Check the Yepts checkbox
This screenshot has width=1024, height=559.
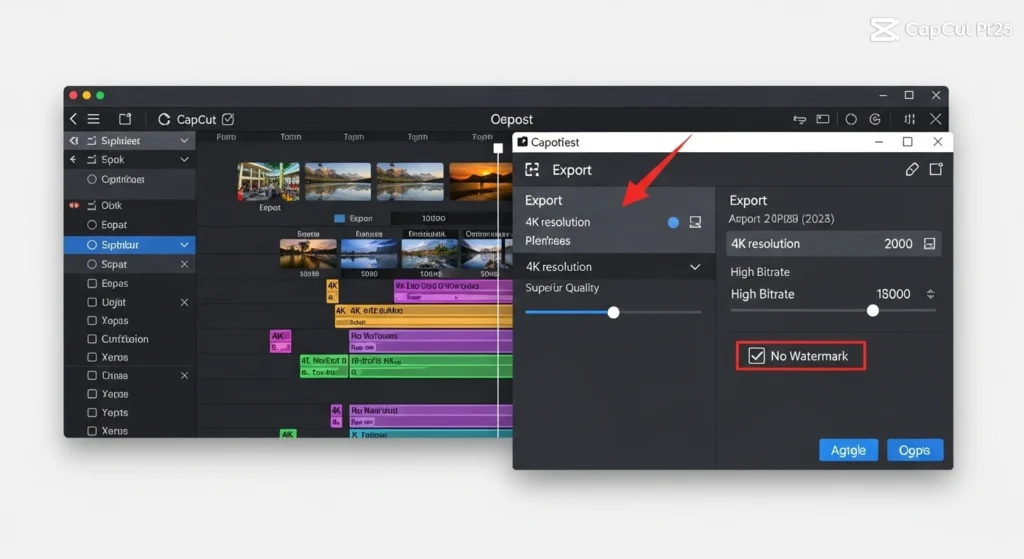coord(92,412)
